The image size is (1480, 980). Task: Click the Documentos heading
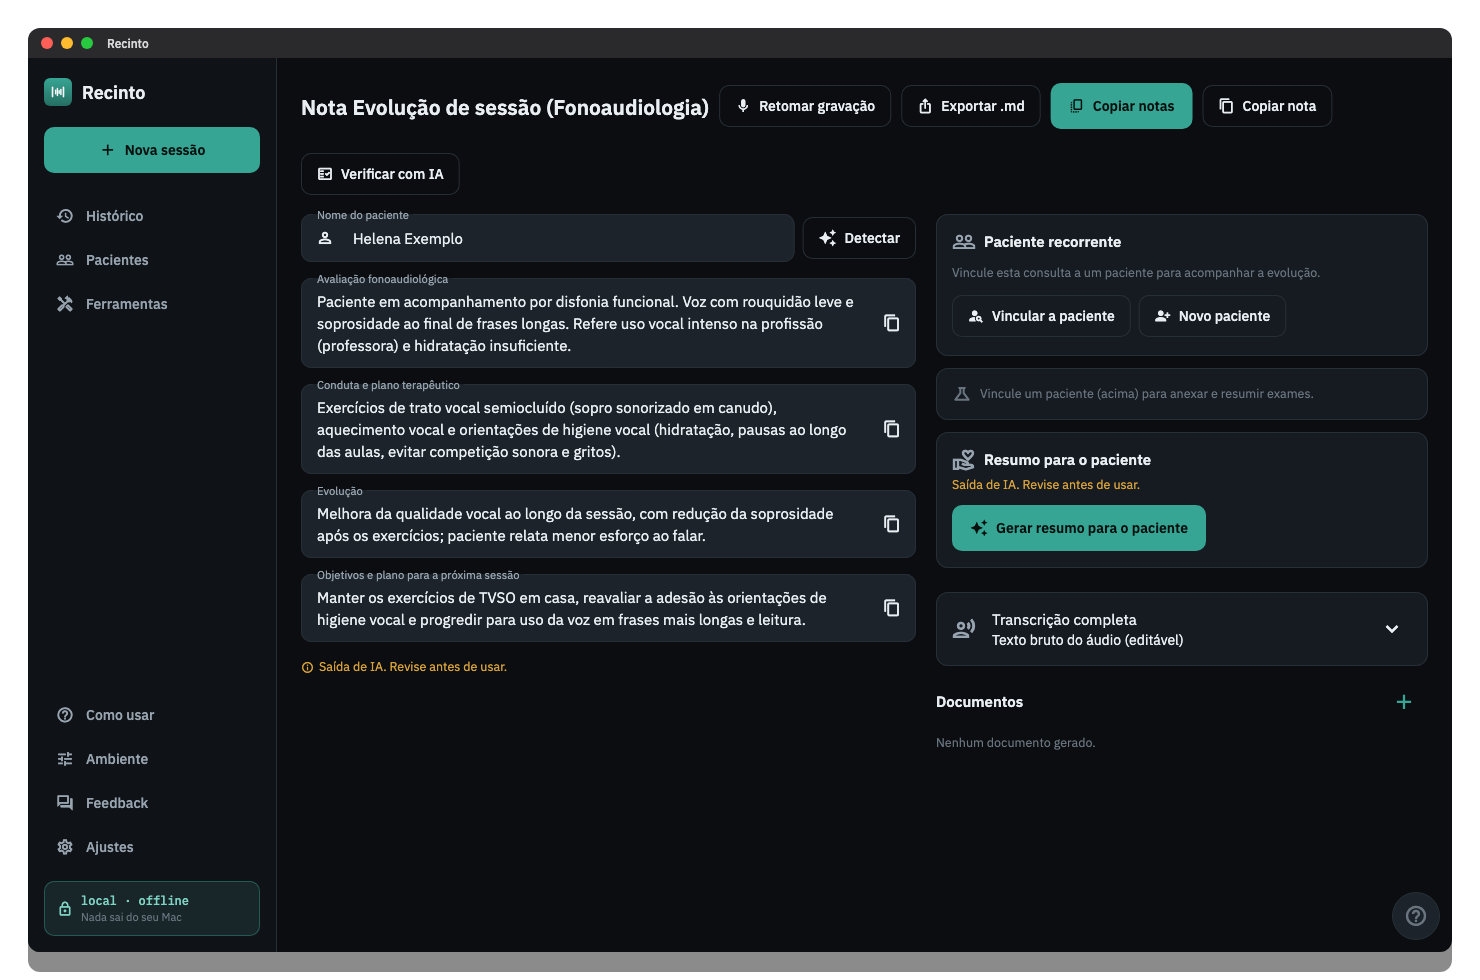tap(979, 702)
